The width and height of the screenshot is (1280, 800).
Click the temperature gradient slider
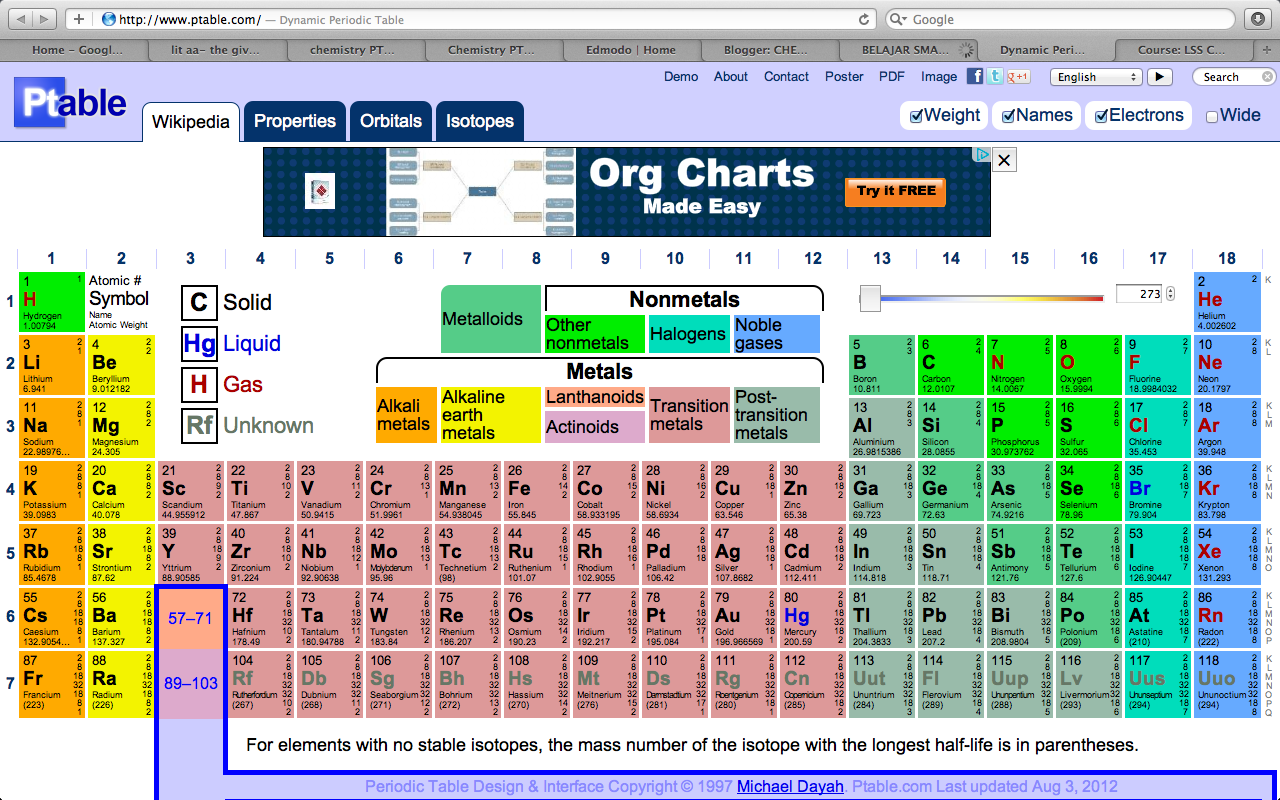(x=870, y=297)
